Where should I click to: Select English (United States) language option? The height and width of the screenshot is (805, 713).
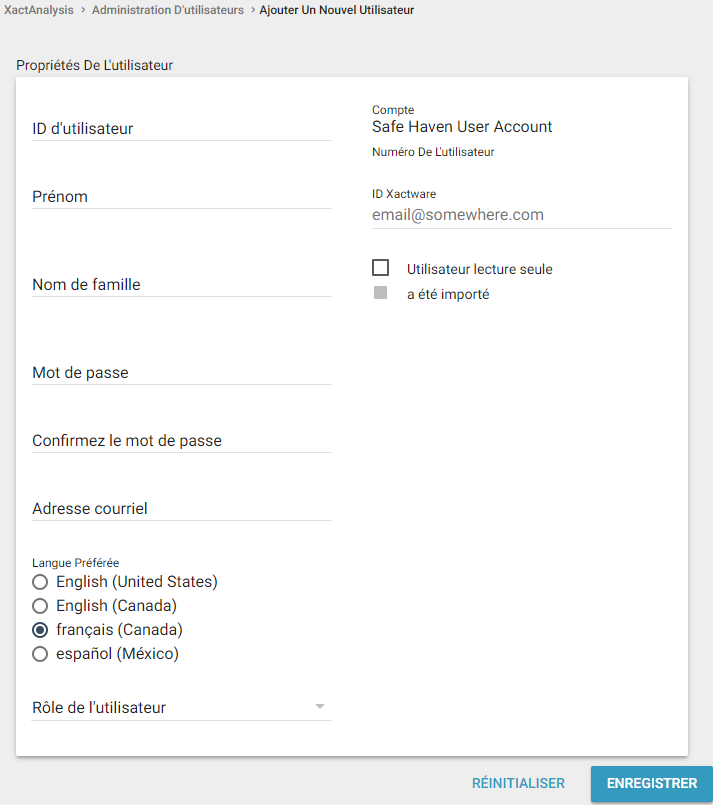coord(40,582)
